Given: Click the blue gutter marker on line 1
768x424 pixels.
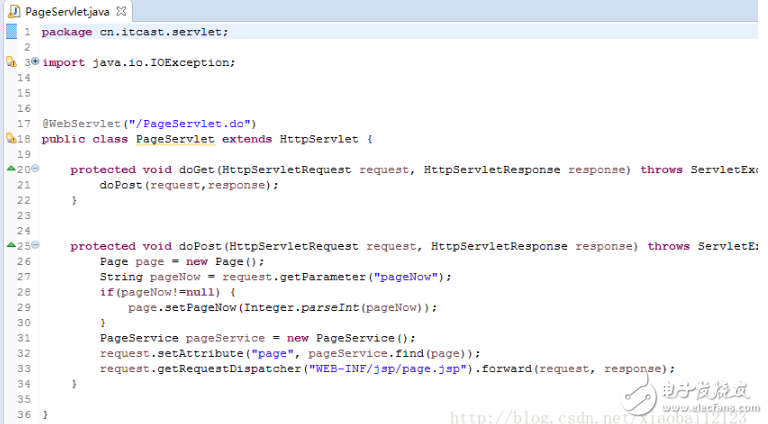Looking at the screenshot, I should pos(10,31).
